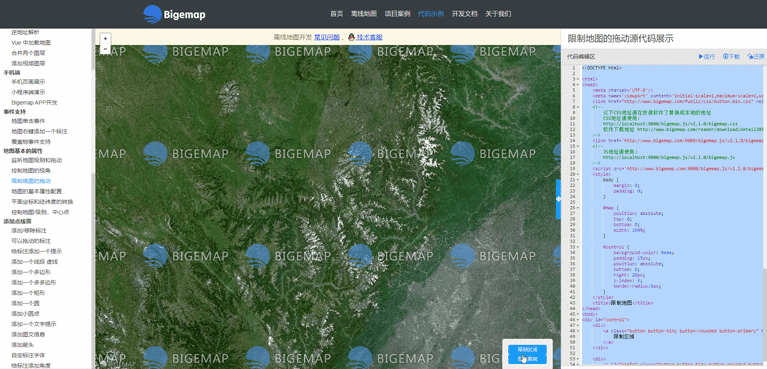Open 首页 in the top navigation

point(337,14)
